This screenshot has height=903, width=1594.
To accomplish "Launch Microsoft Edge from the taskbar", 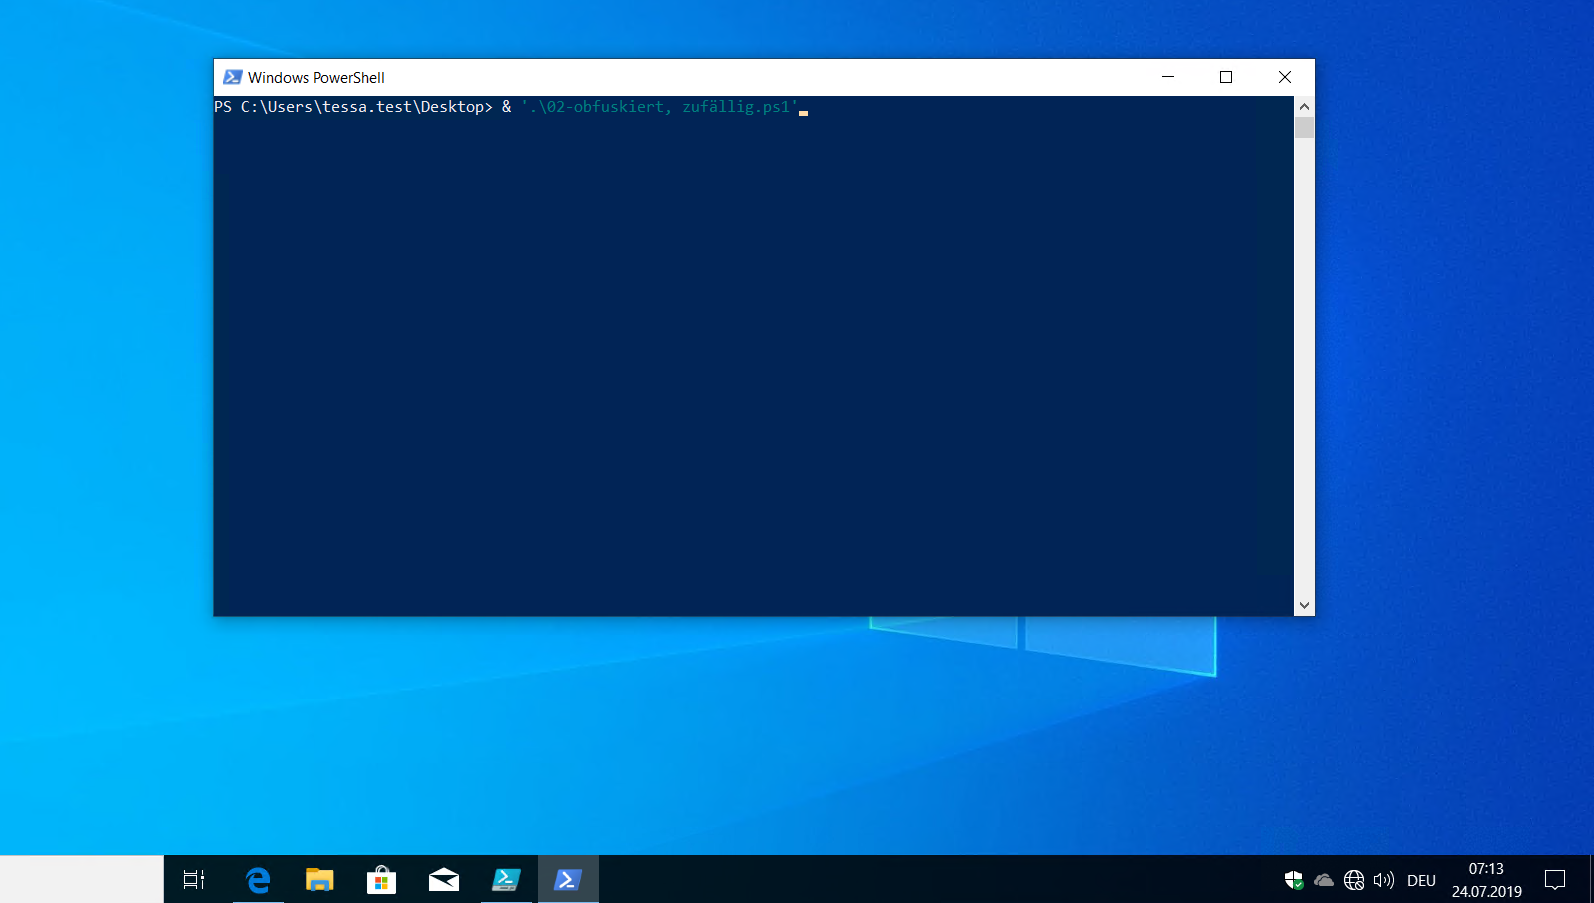I will 258,880.
